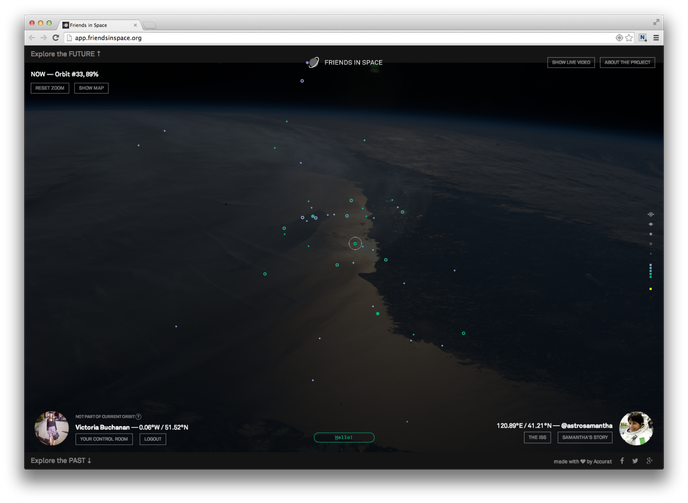688x503 pixels.
Task: Reload the page in browser
Action: pos(56,38)
